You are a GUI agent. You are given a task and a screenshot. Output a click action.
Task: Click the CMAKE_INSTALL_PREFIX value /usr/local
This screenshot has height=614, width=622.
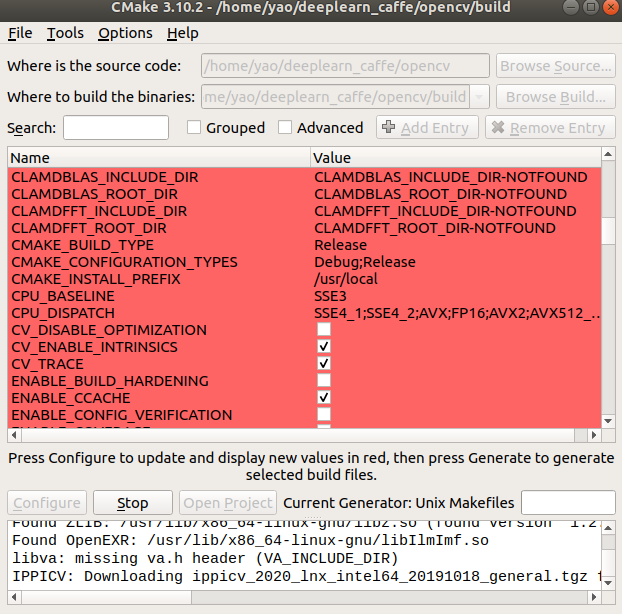click(x=345, y=279)
